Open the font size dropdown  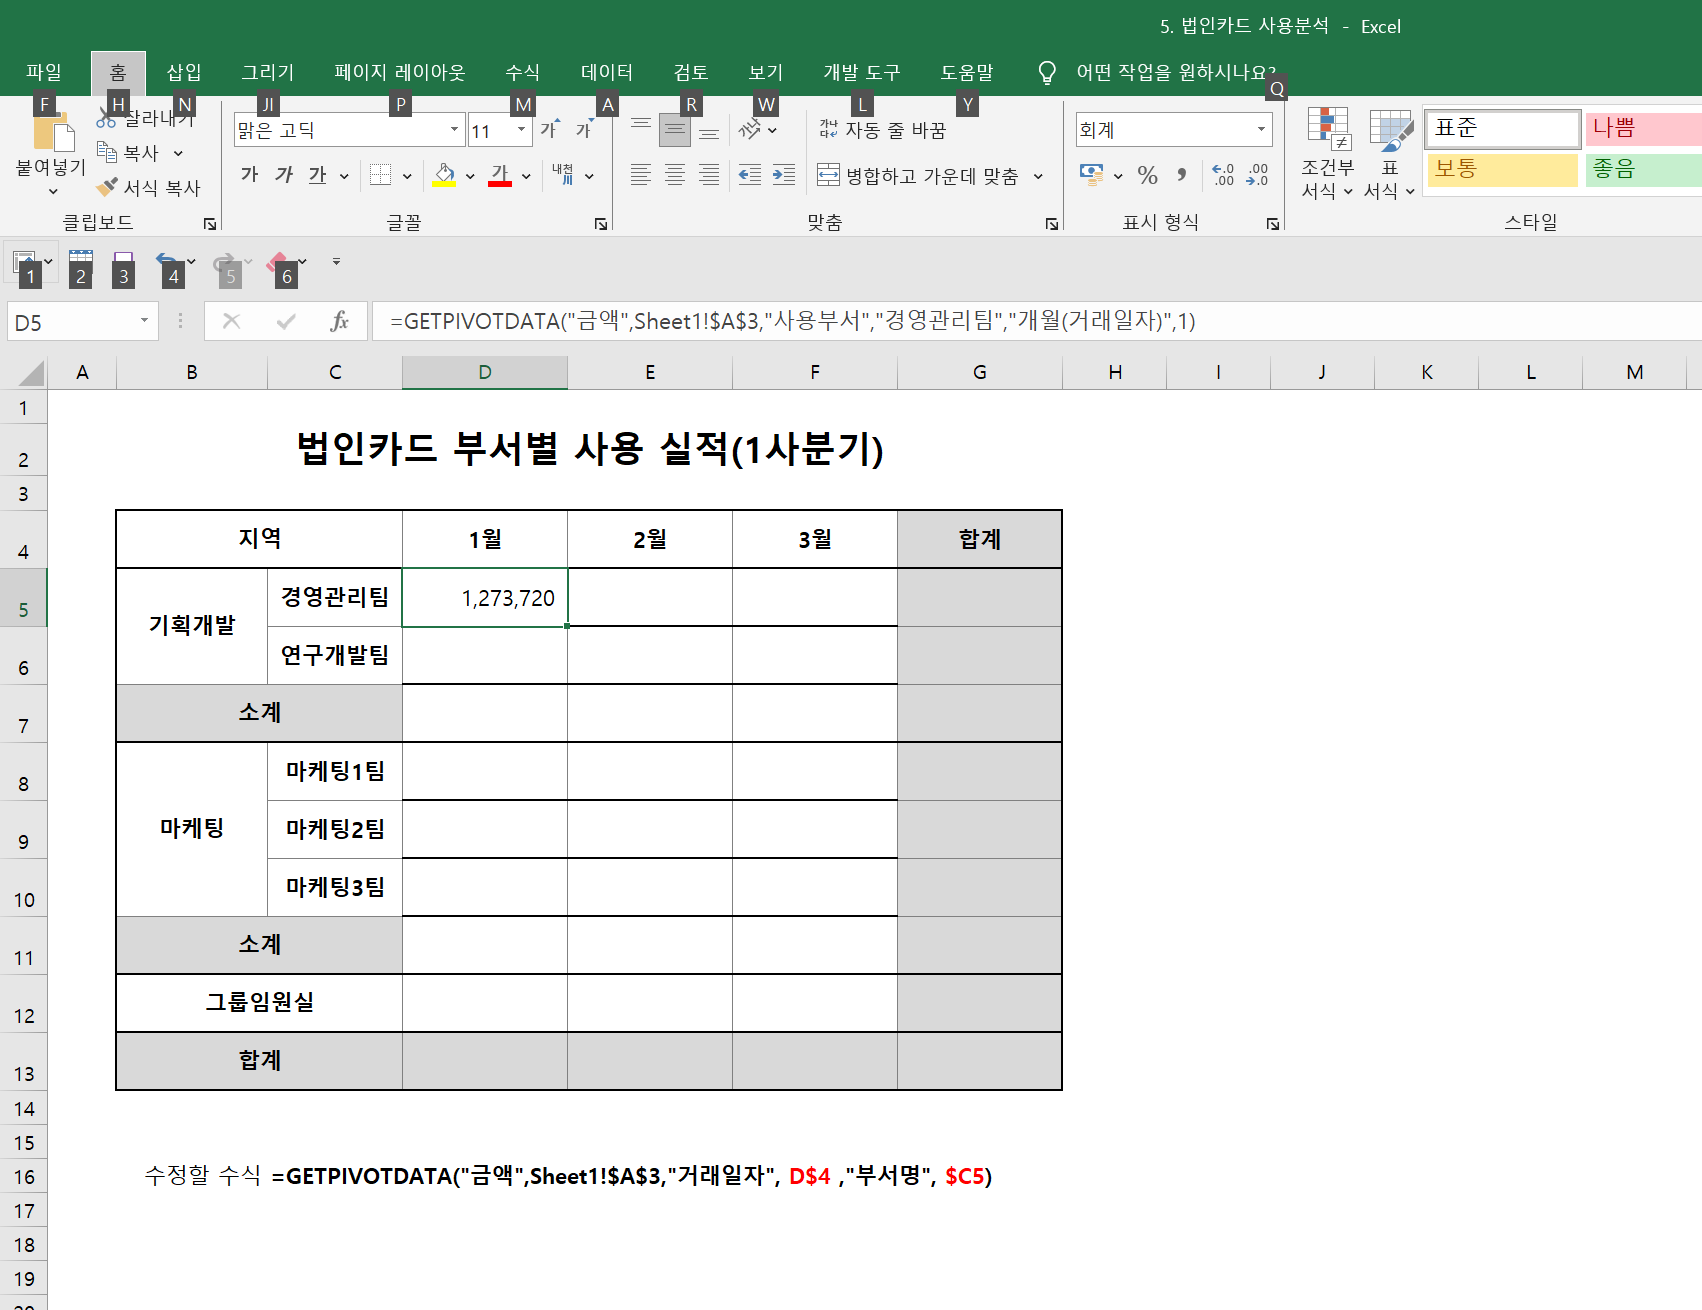(521, 130)
